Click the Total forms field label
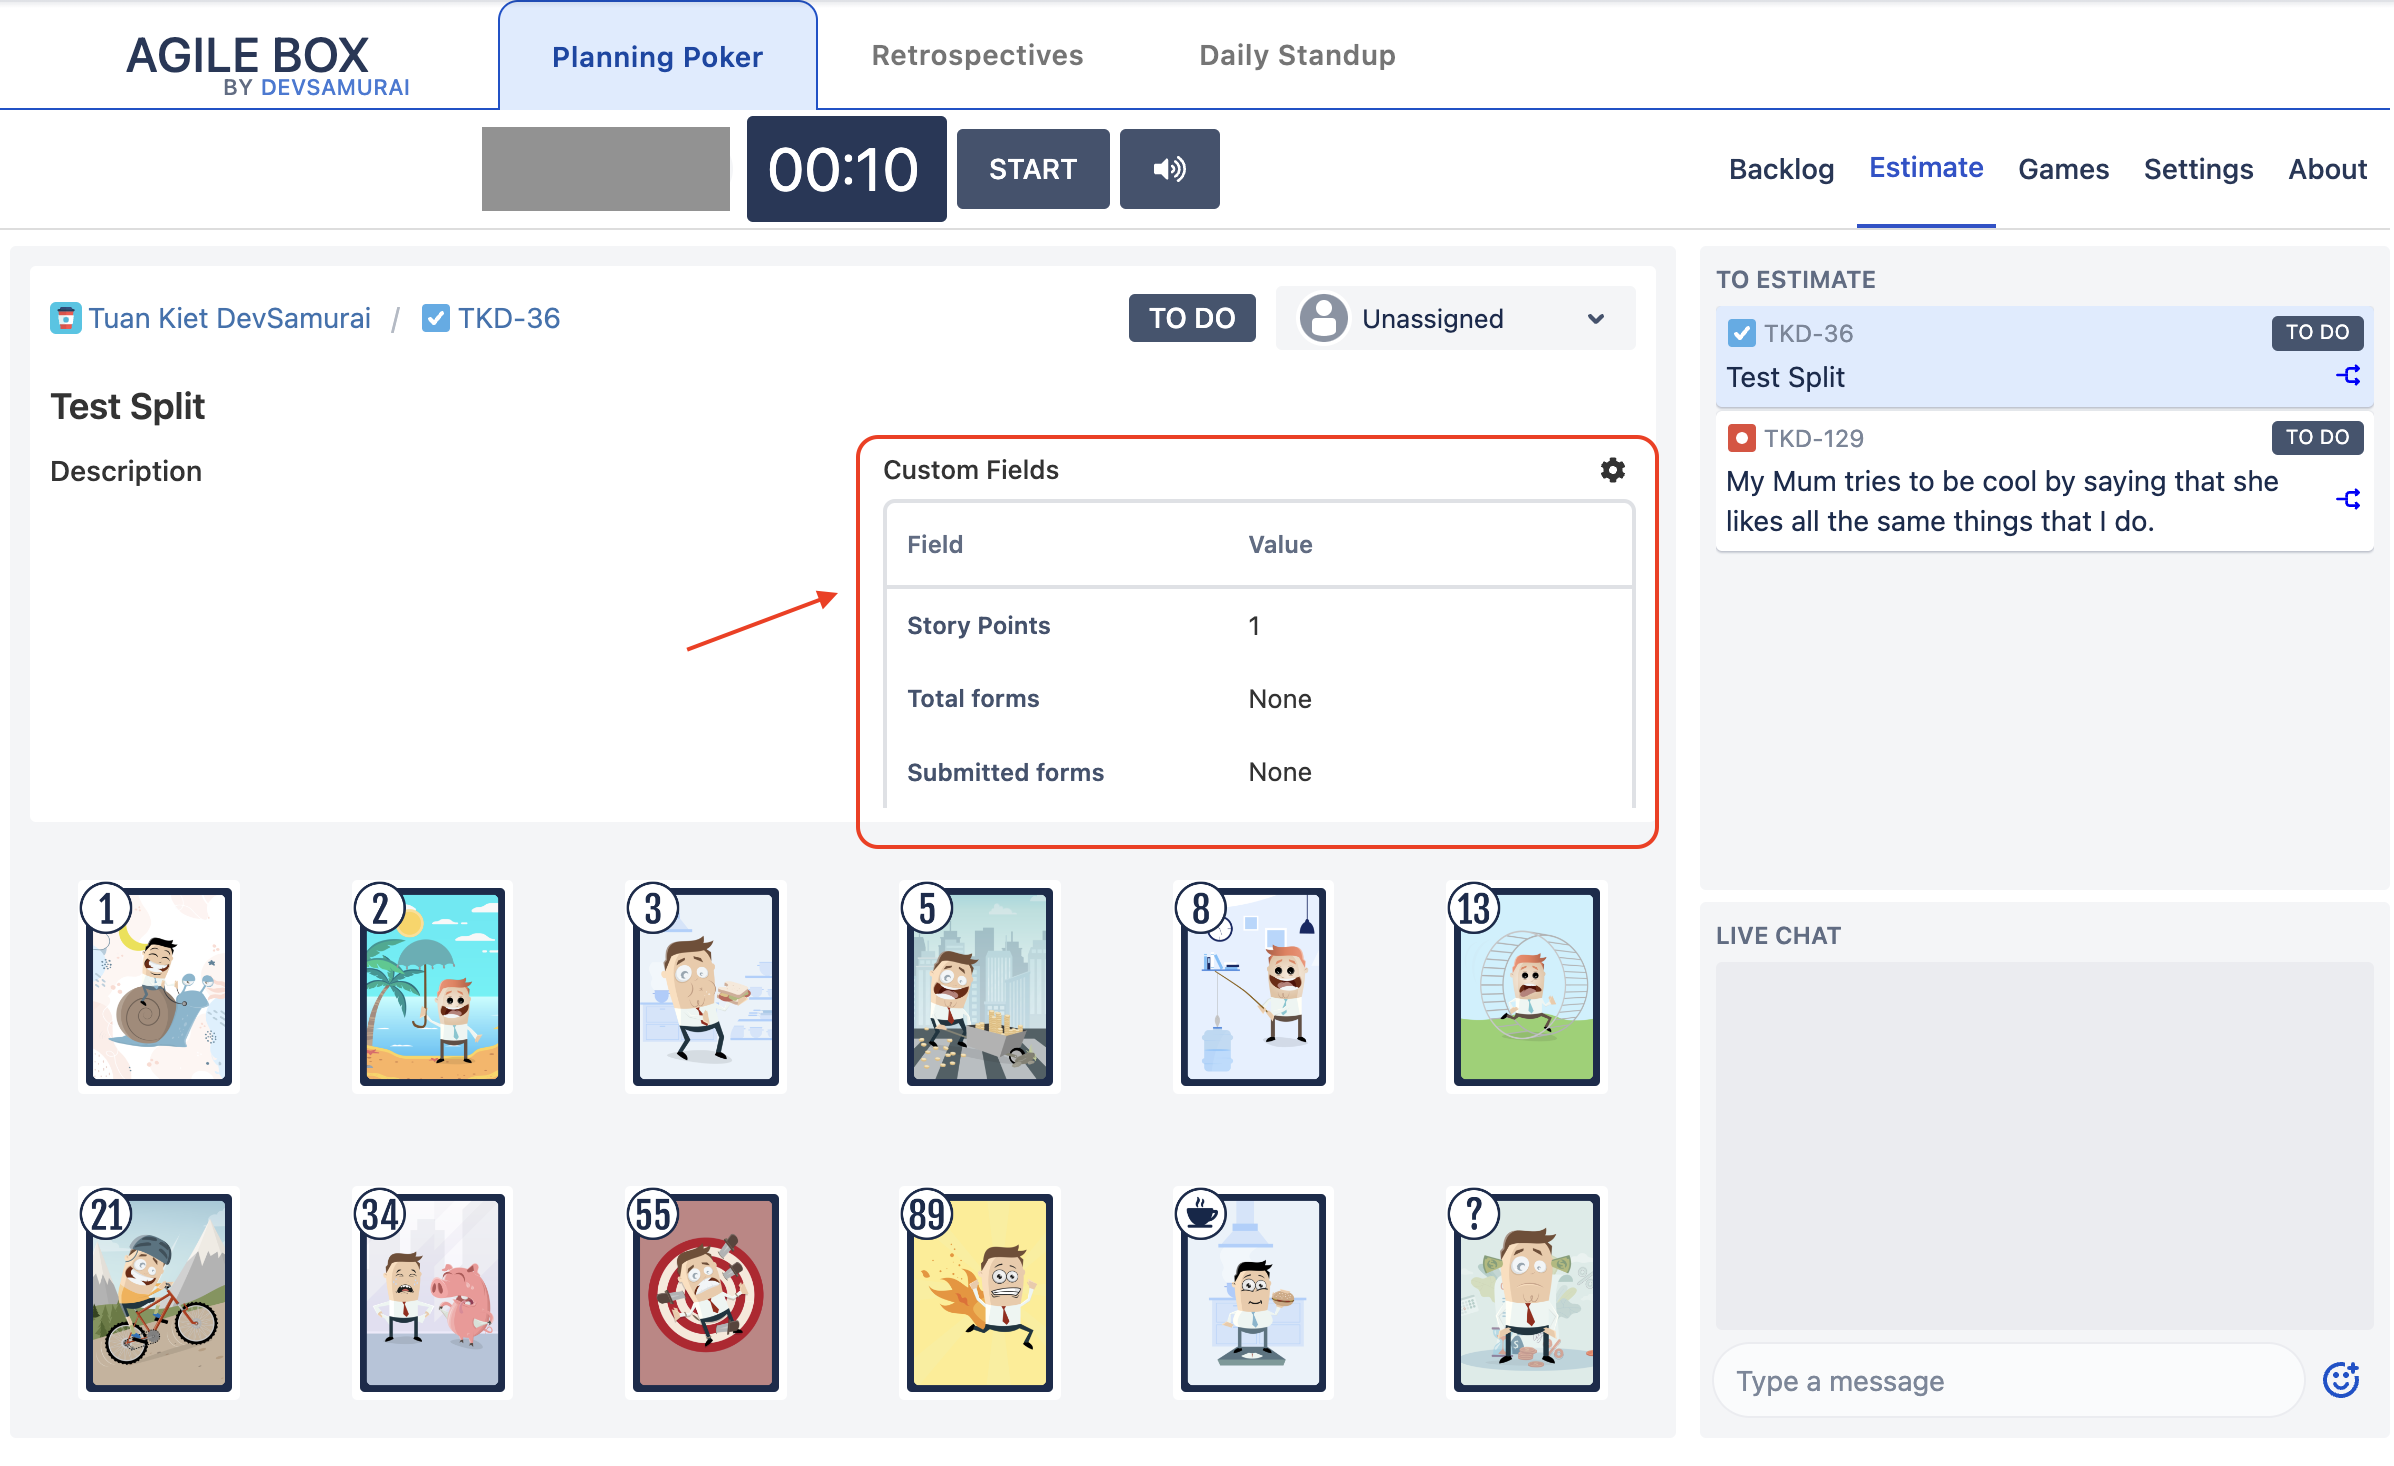Image resolution: width=2394 pixels, height=1466 pixels. (973, 699)
